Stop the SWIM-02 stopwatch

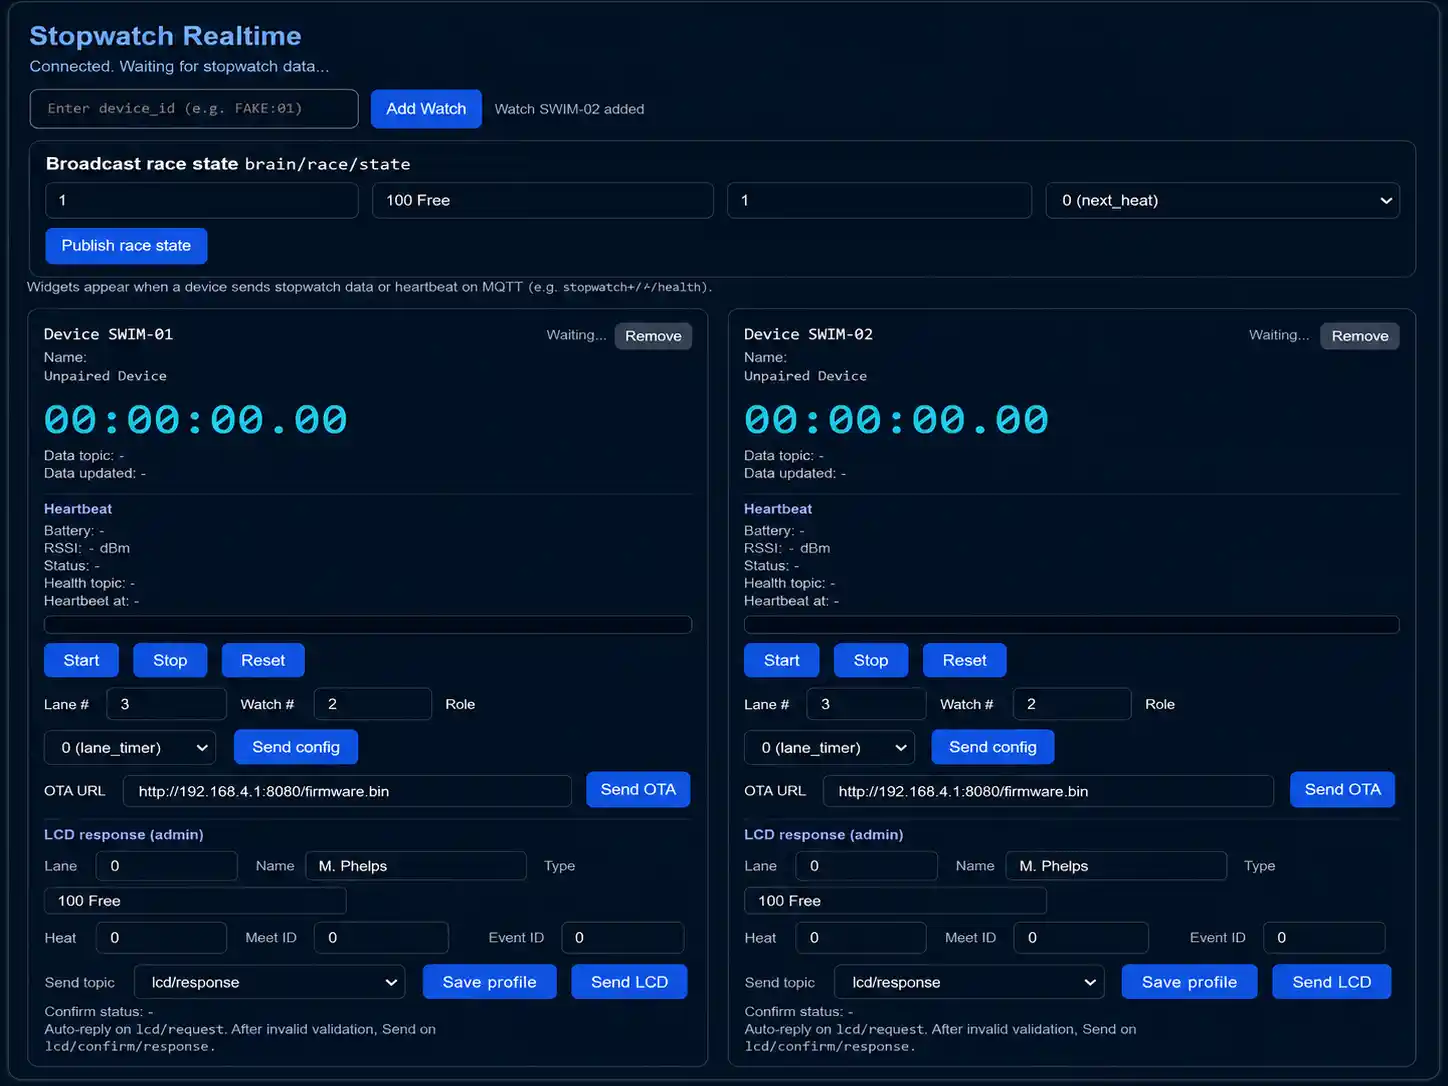pos(871,660)
